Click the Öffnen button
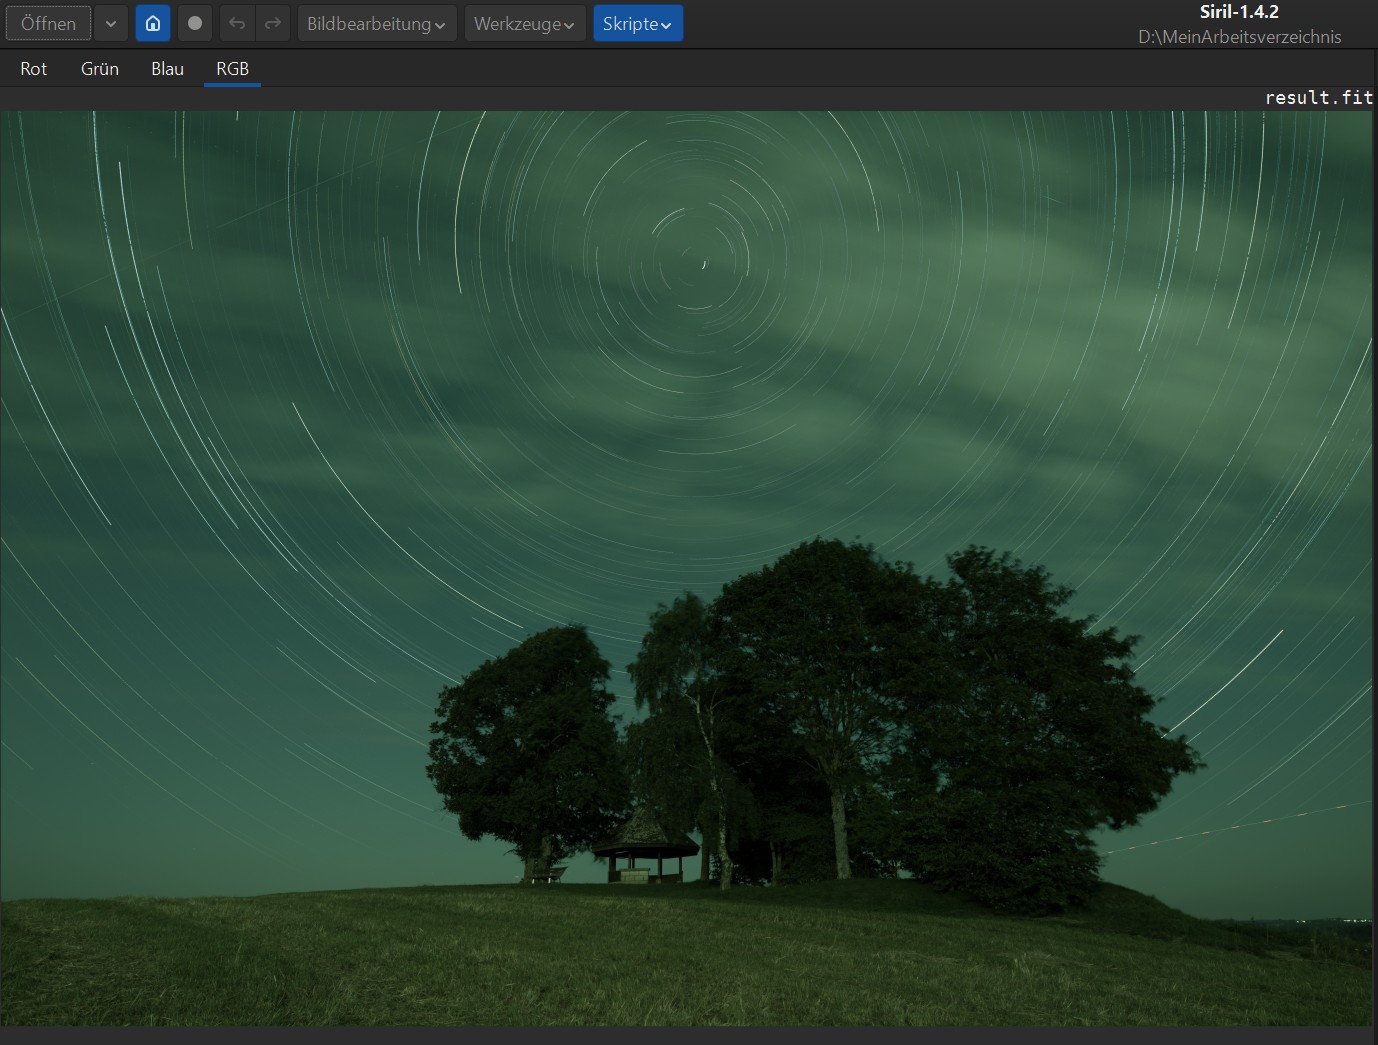Image resolution: width=1378 pixels, height=1045 pixels. 48,23
